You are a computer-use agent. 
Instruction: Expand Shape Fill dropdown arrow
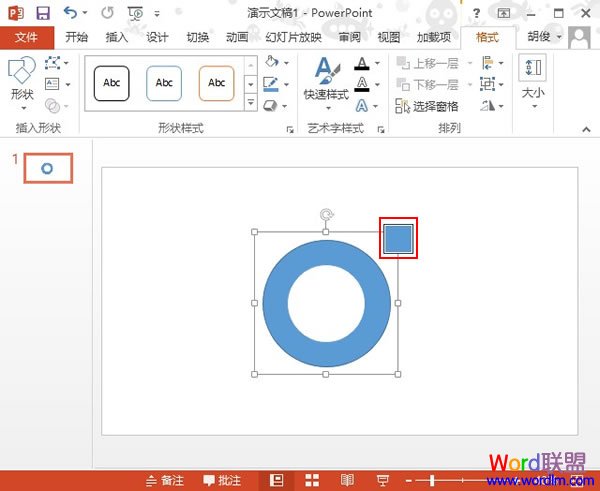click(286, 63)
